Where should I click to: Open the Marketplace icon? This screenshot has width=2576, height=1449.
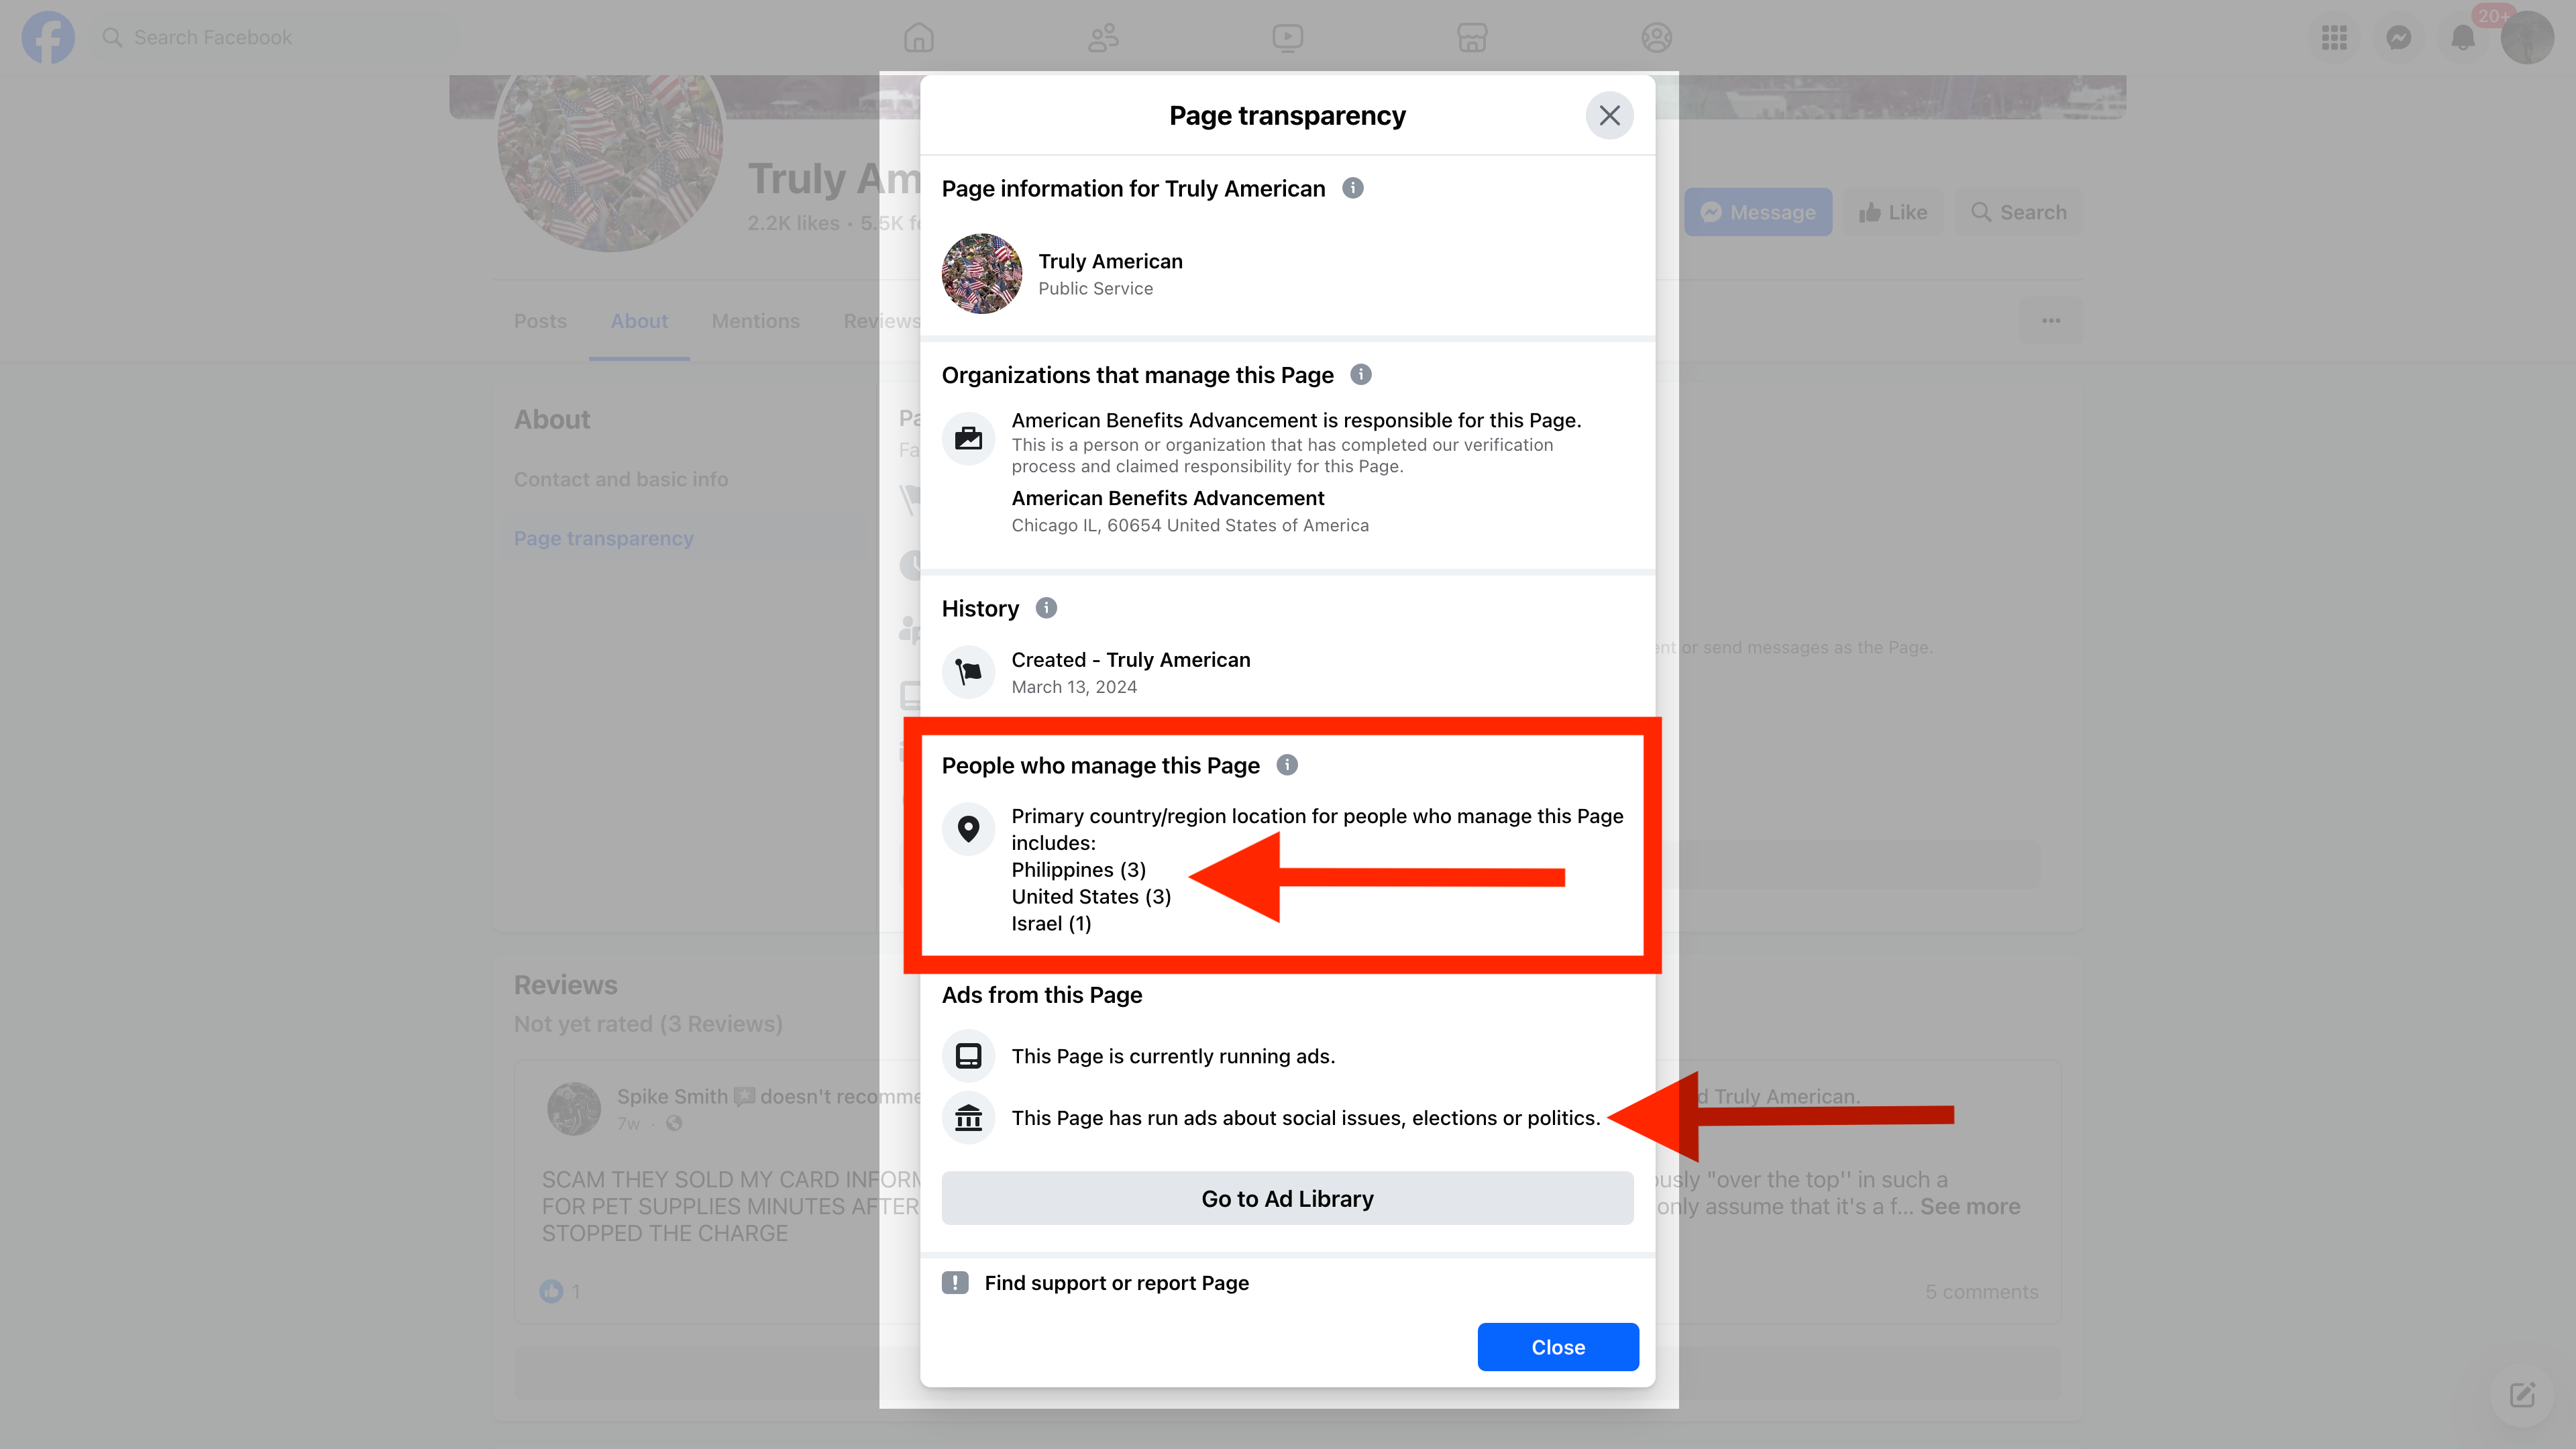pyautogui.click(x=1472, y=38)
